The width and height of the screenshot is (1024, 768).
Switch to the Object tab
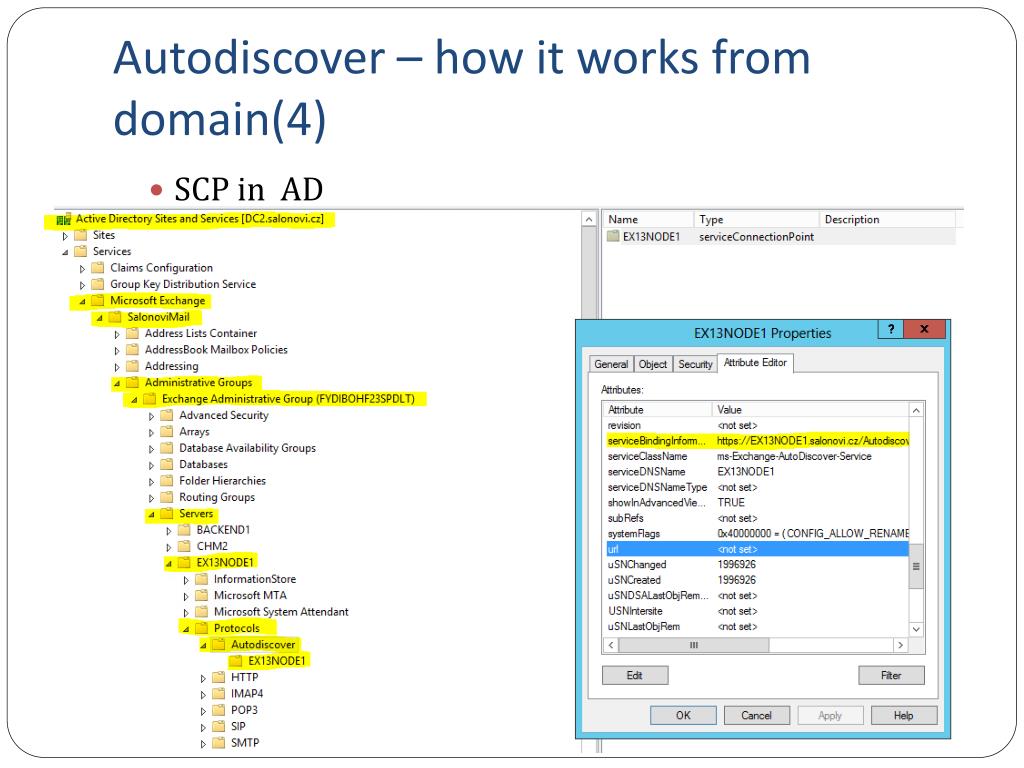[x=652, y=364]
